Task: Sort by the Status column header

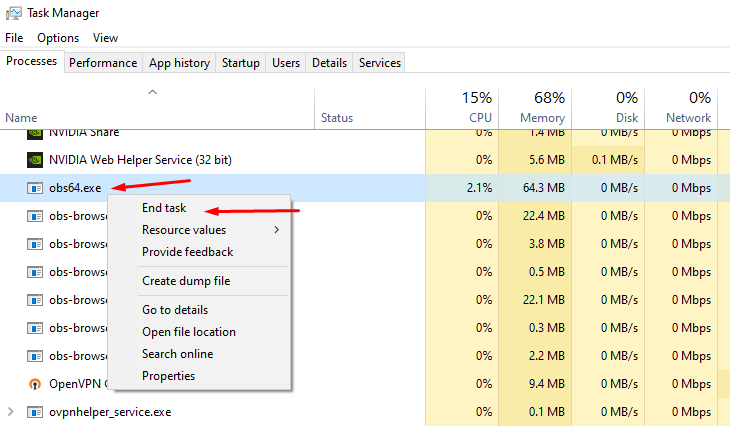Action: 337,118
